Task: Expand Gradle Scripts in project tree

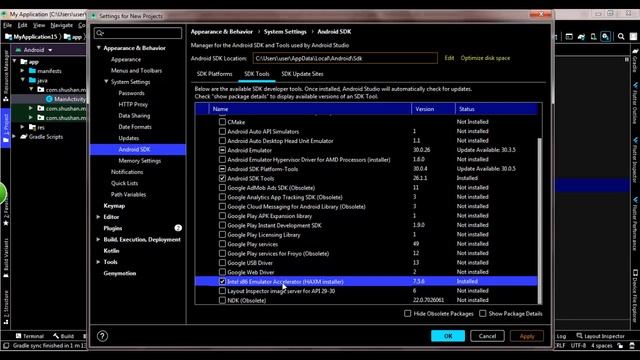Action: [x=15, y=137]
